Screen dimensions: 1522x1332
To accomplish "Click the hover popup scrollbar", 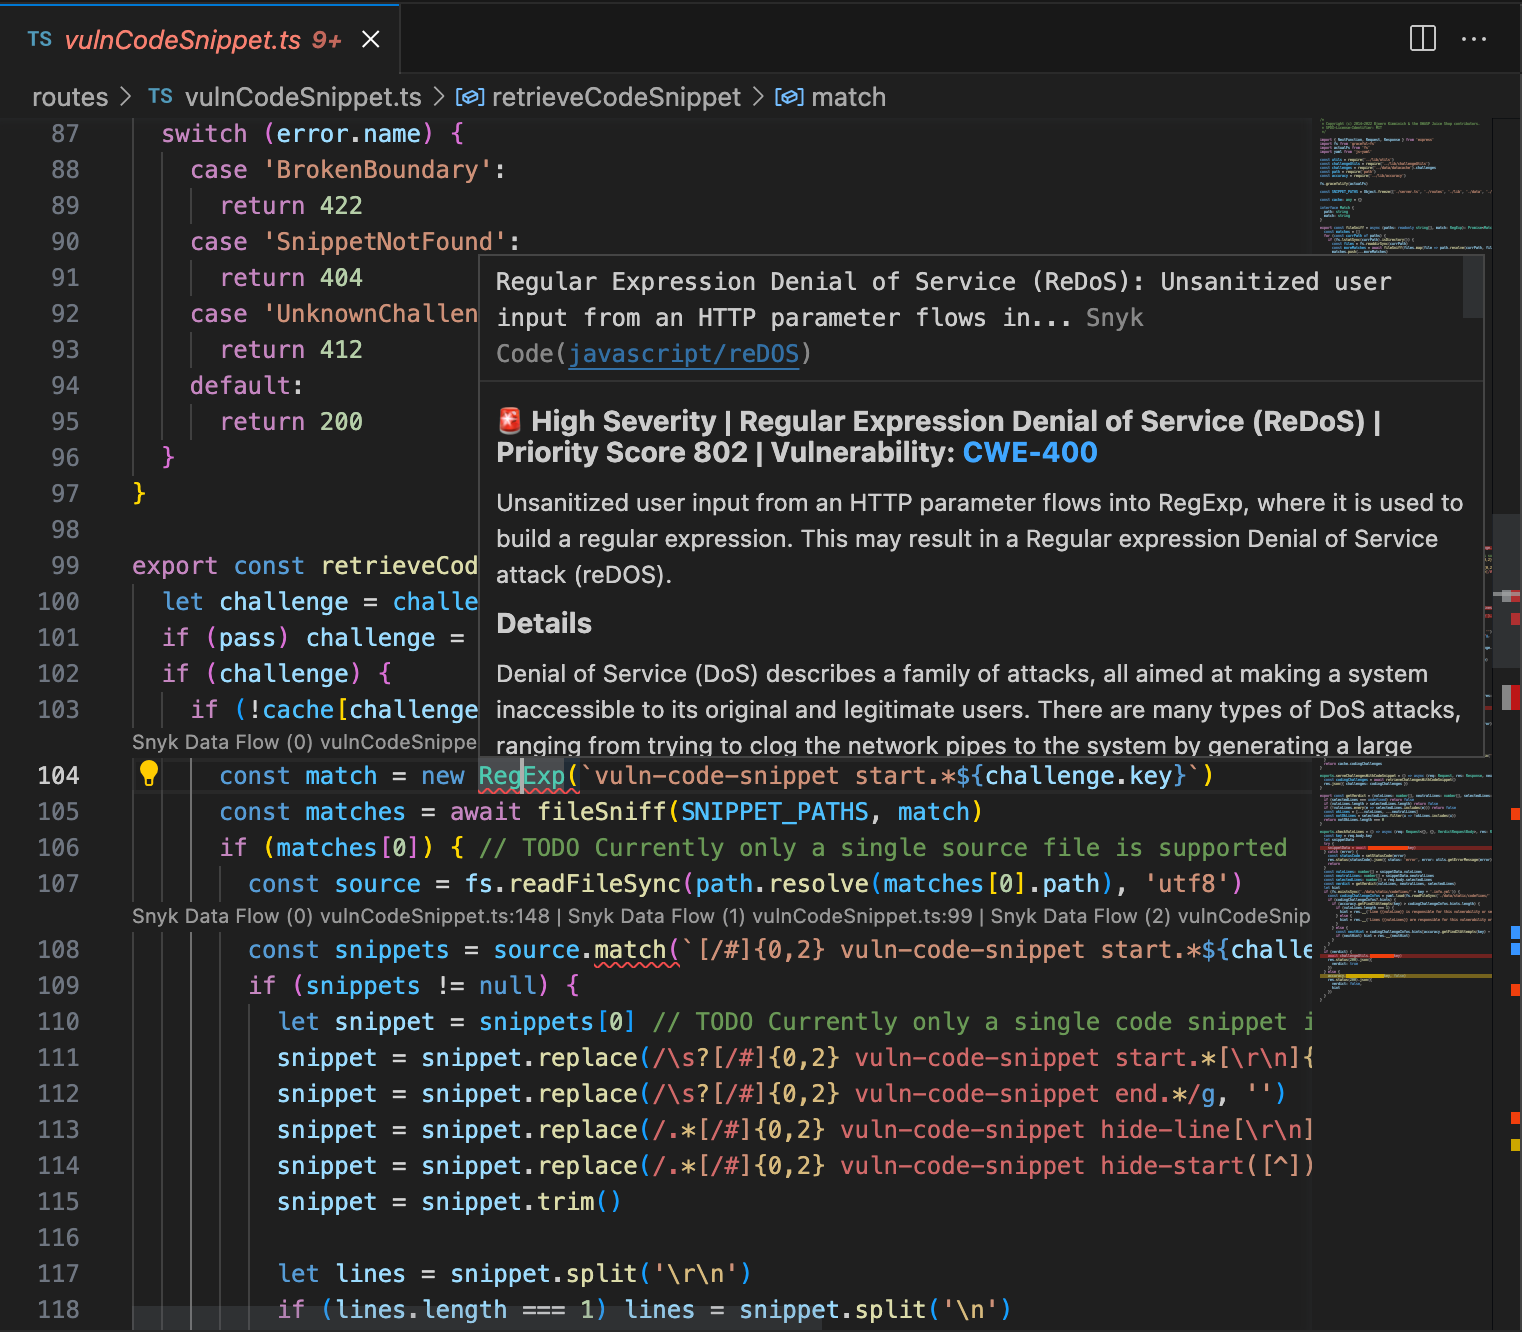I will [x=1472, y=288].
